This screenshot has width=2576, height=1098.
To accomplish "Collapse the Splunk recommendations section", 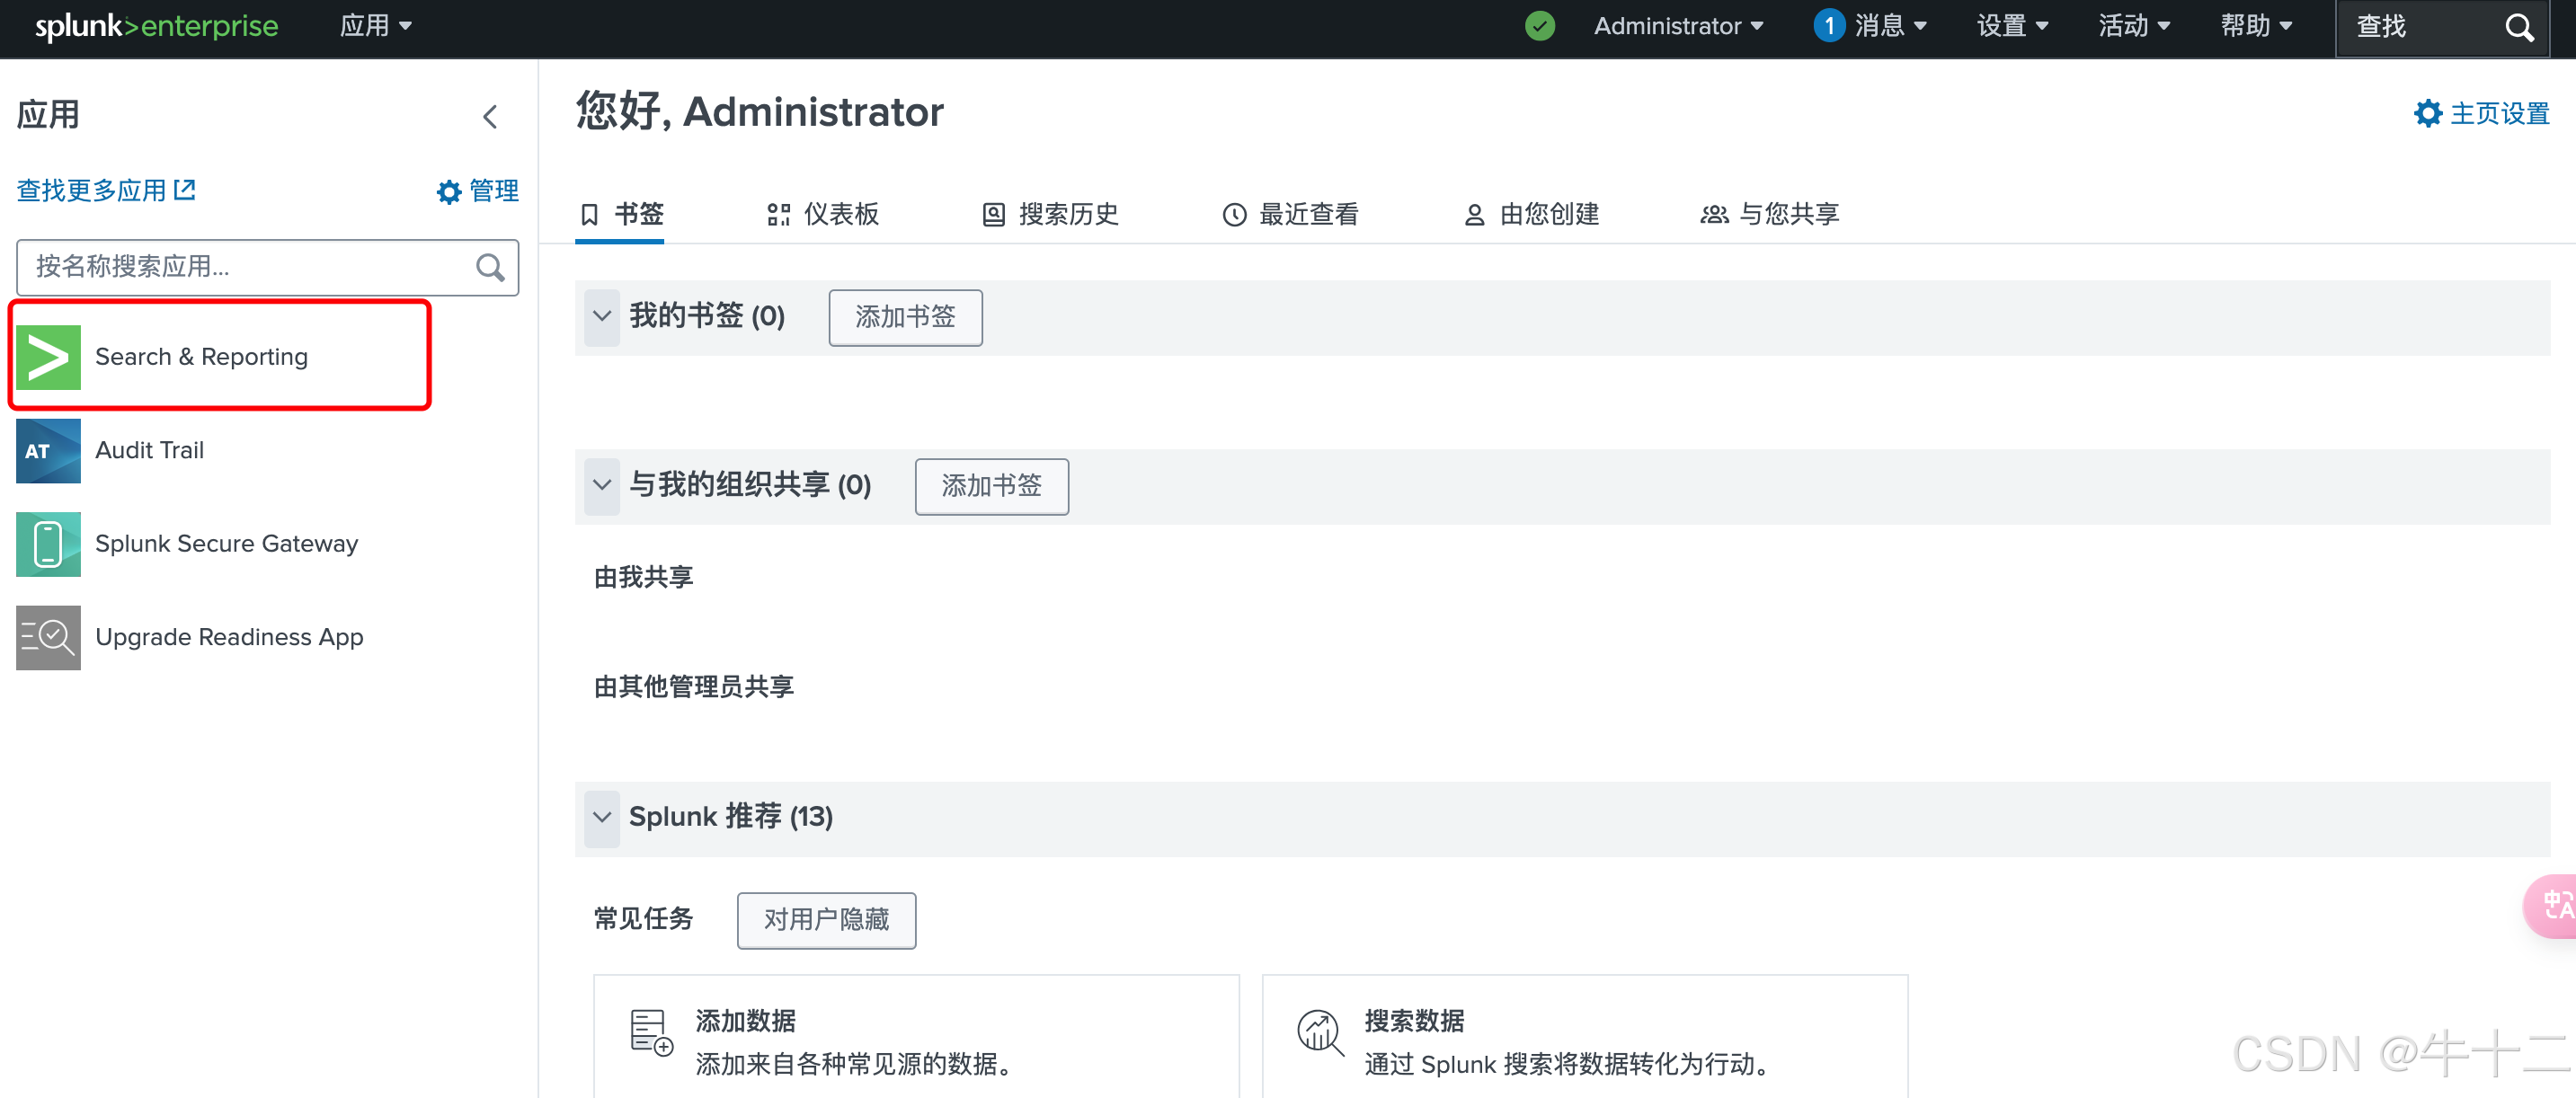I will click(x=602, y=817).
